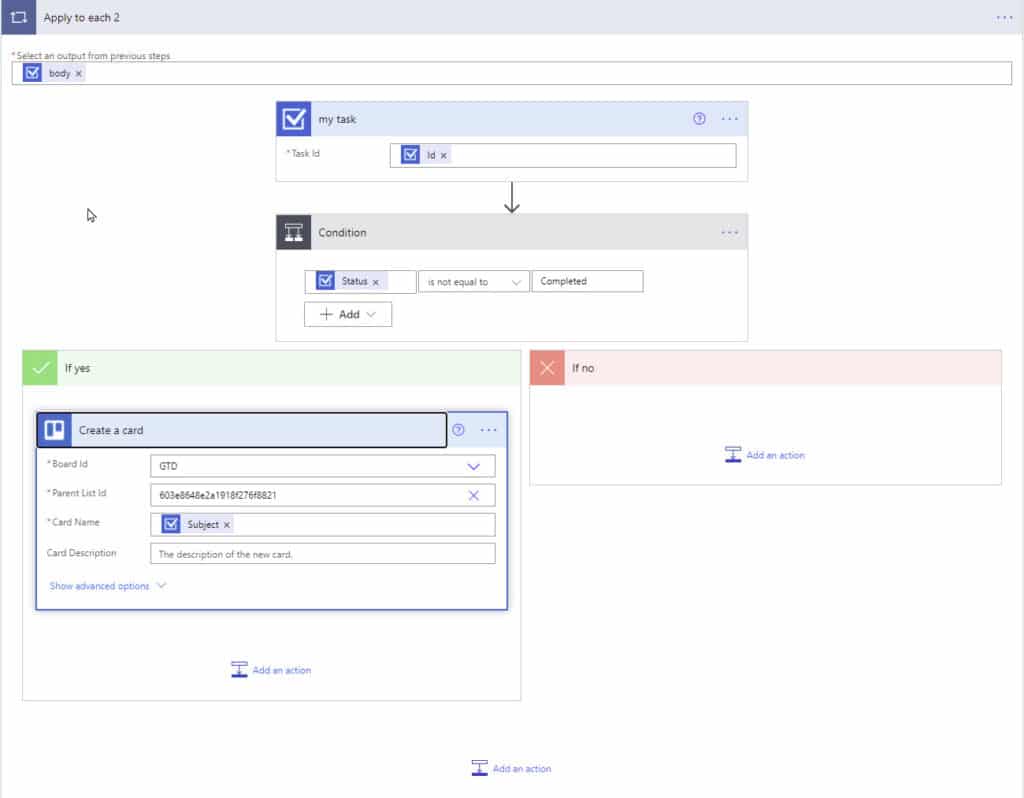The image size is (1024, 798).
Task: Click the my task action icon
Action: point(293,119)
